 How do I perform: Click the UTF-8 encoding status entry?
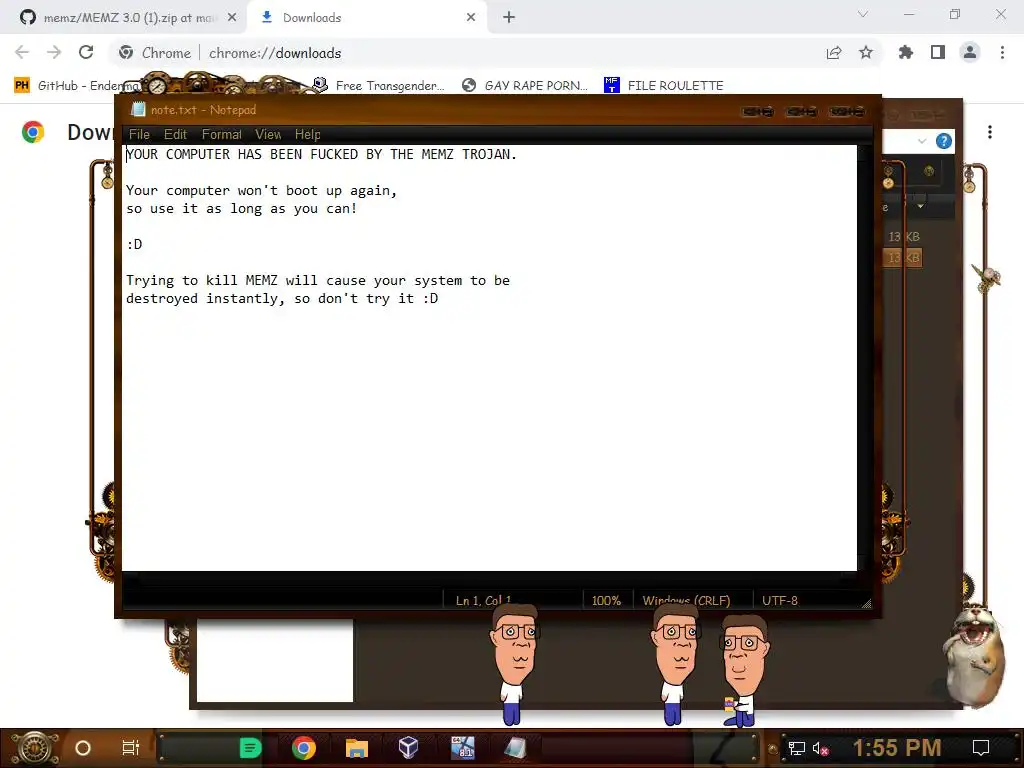click(x=780, y=600)
